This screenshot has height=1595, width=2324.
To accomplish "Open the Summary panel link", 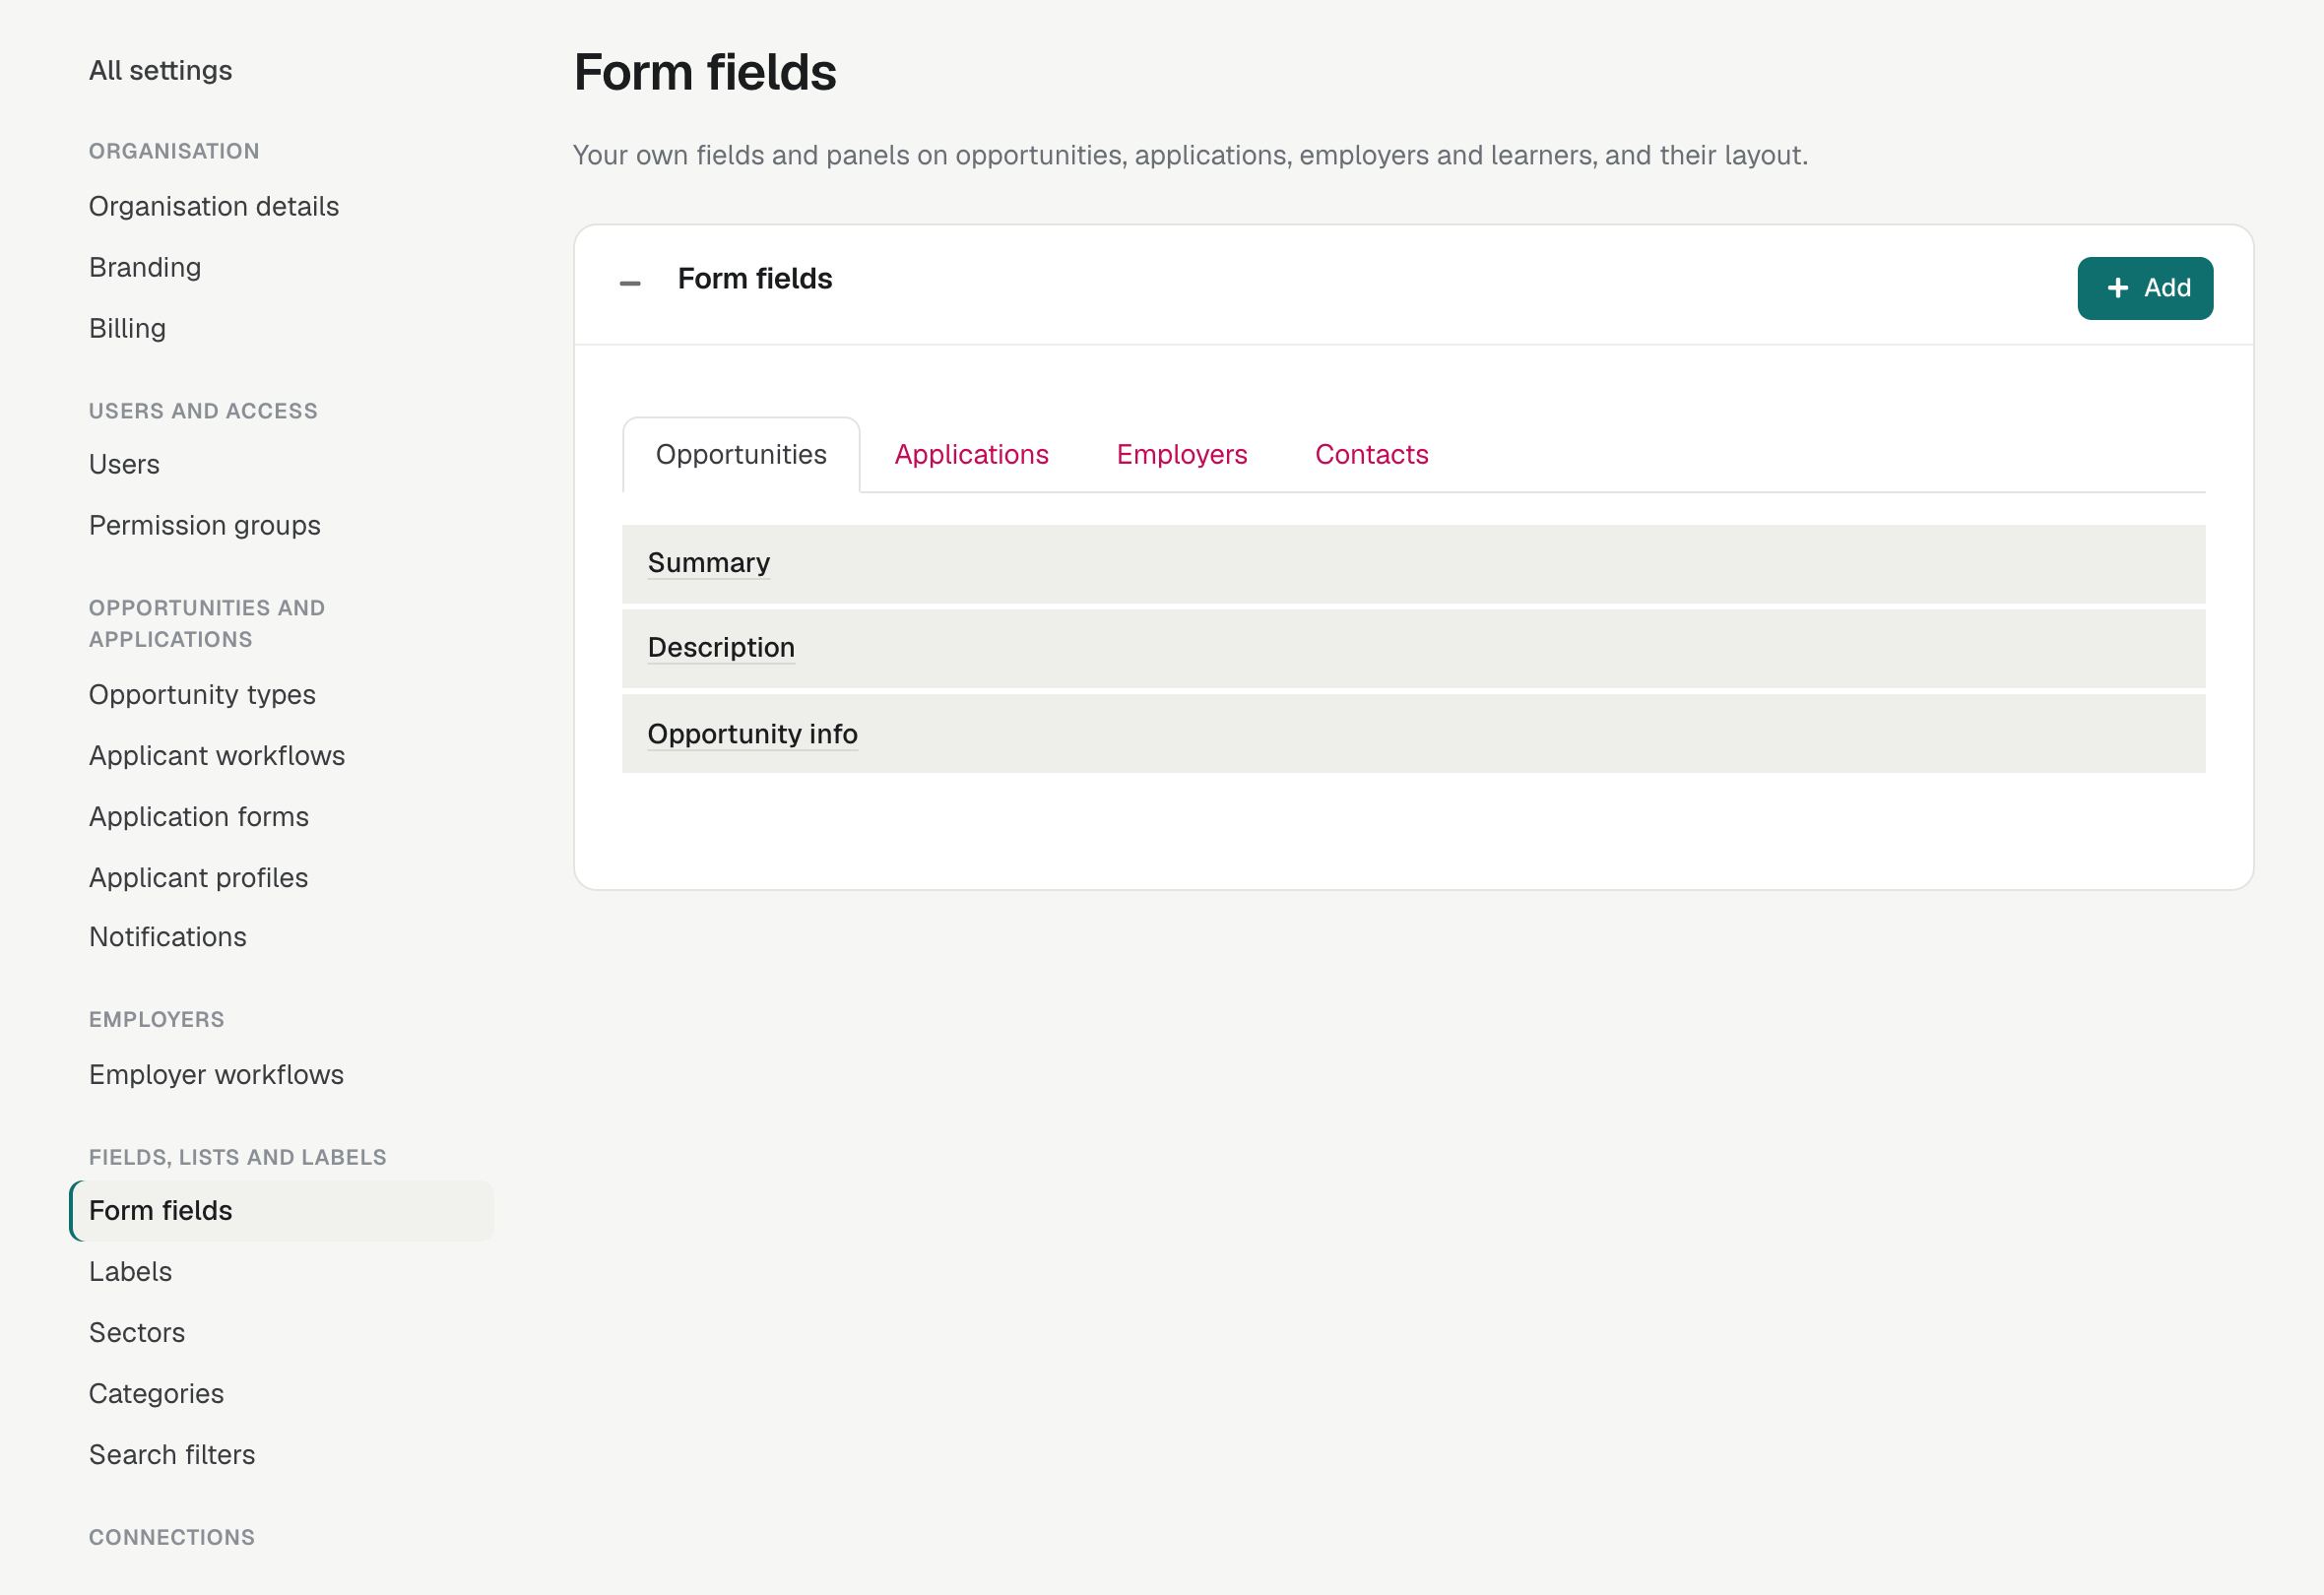I will tap(709, 563).
